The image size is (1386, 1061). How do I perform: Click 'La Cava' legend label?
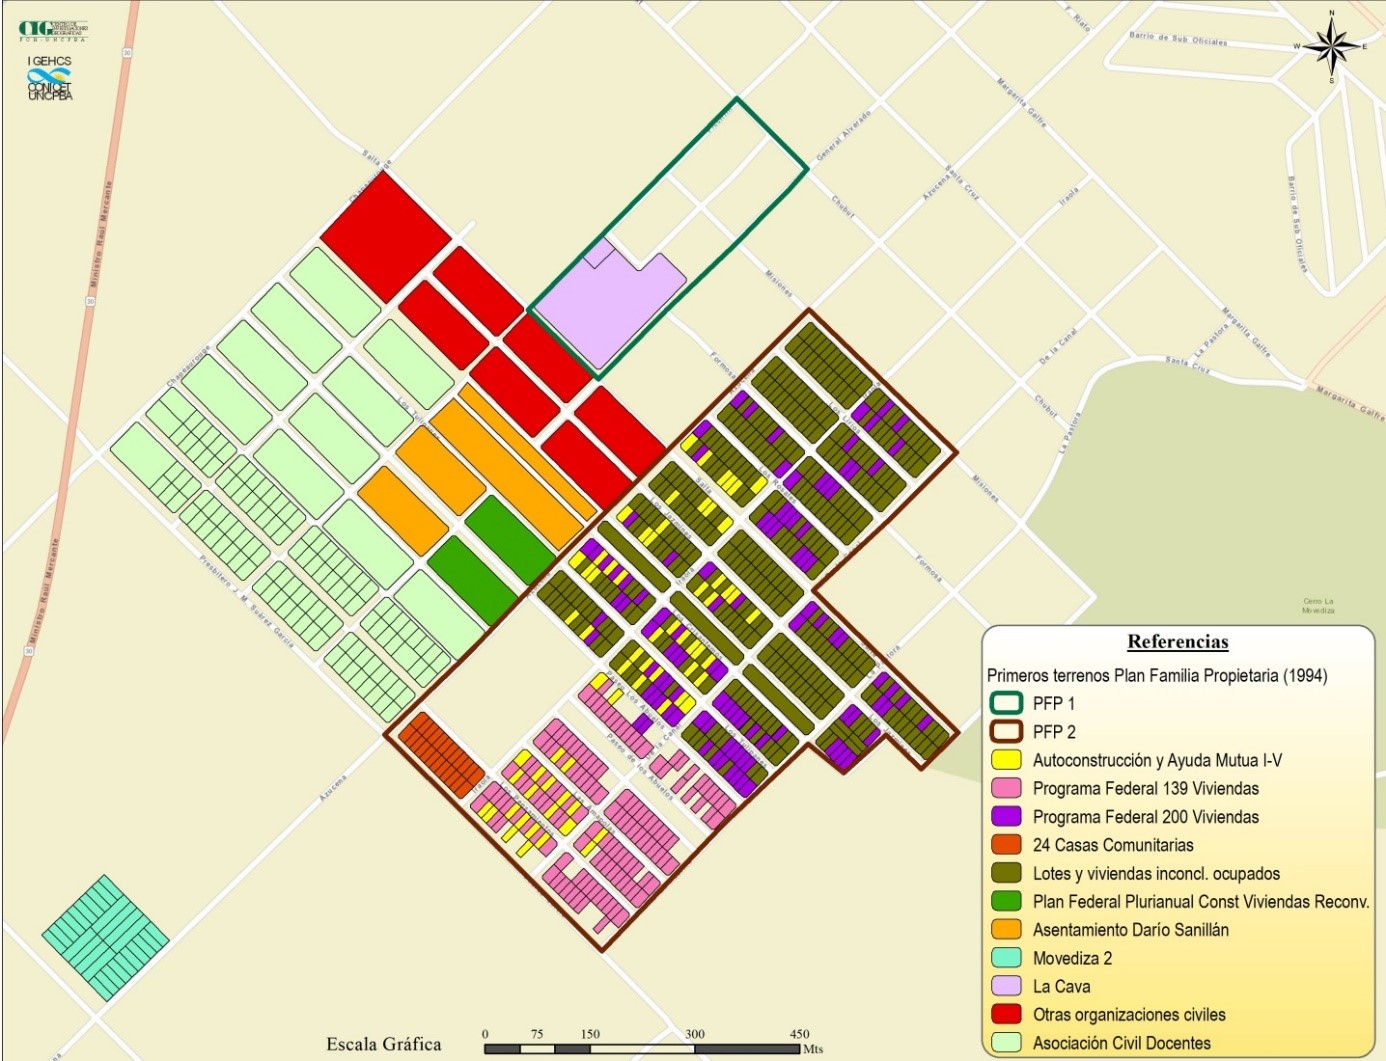click(1062, 986)
